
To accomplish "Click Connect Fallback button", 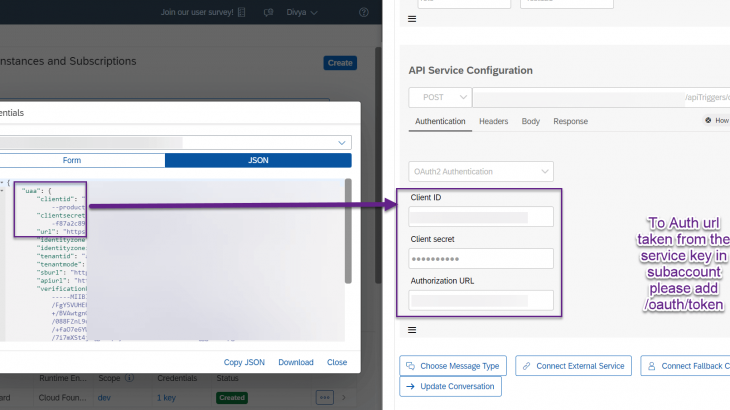I will 685,366.
